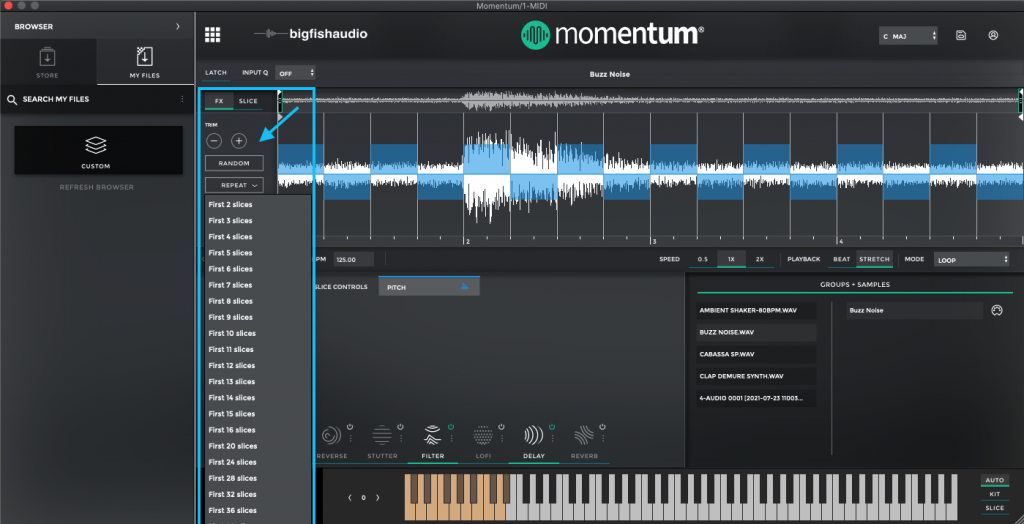The image size is (1024, 524).
Task: Open the dotted options under the Delay power button
Action: [x=552, y=438]
